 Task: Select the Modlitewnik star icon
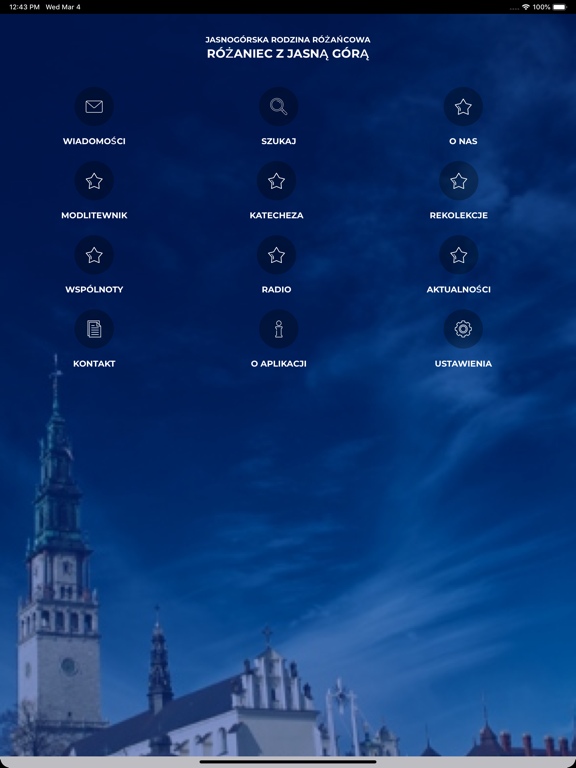pos(94,181)
